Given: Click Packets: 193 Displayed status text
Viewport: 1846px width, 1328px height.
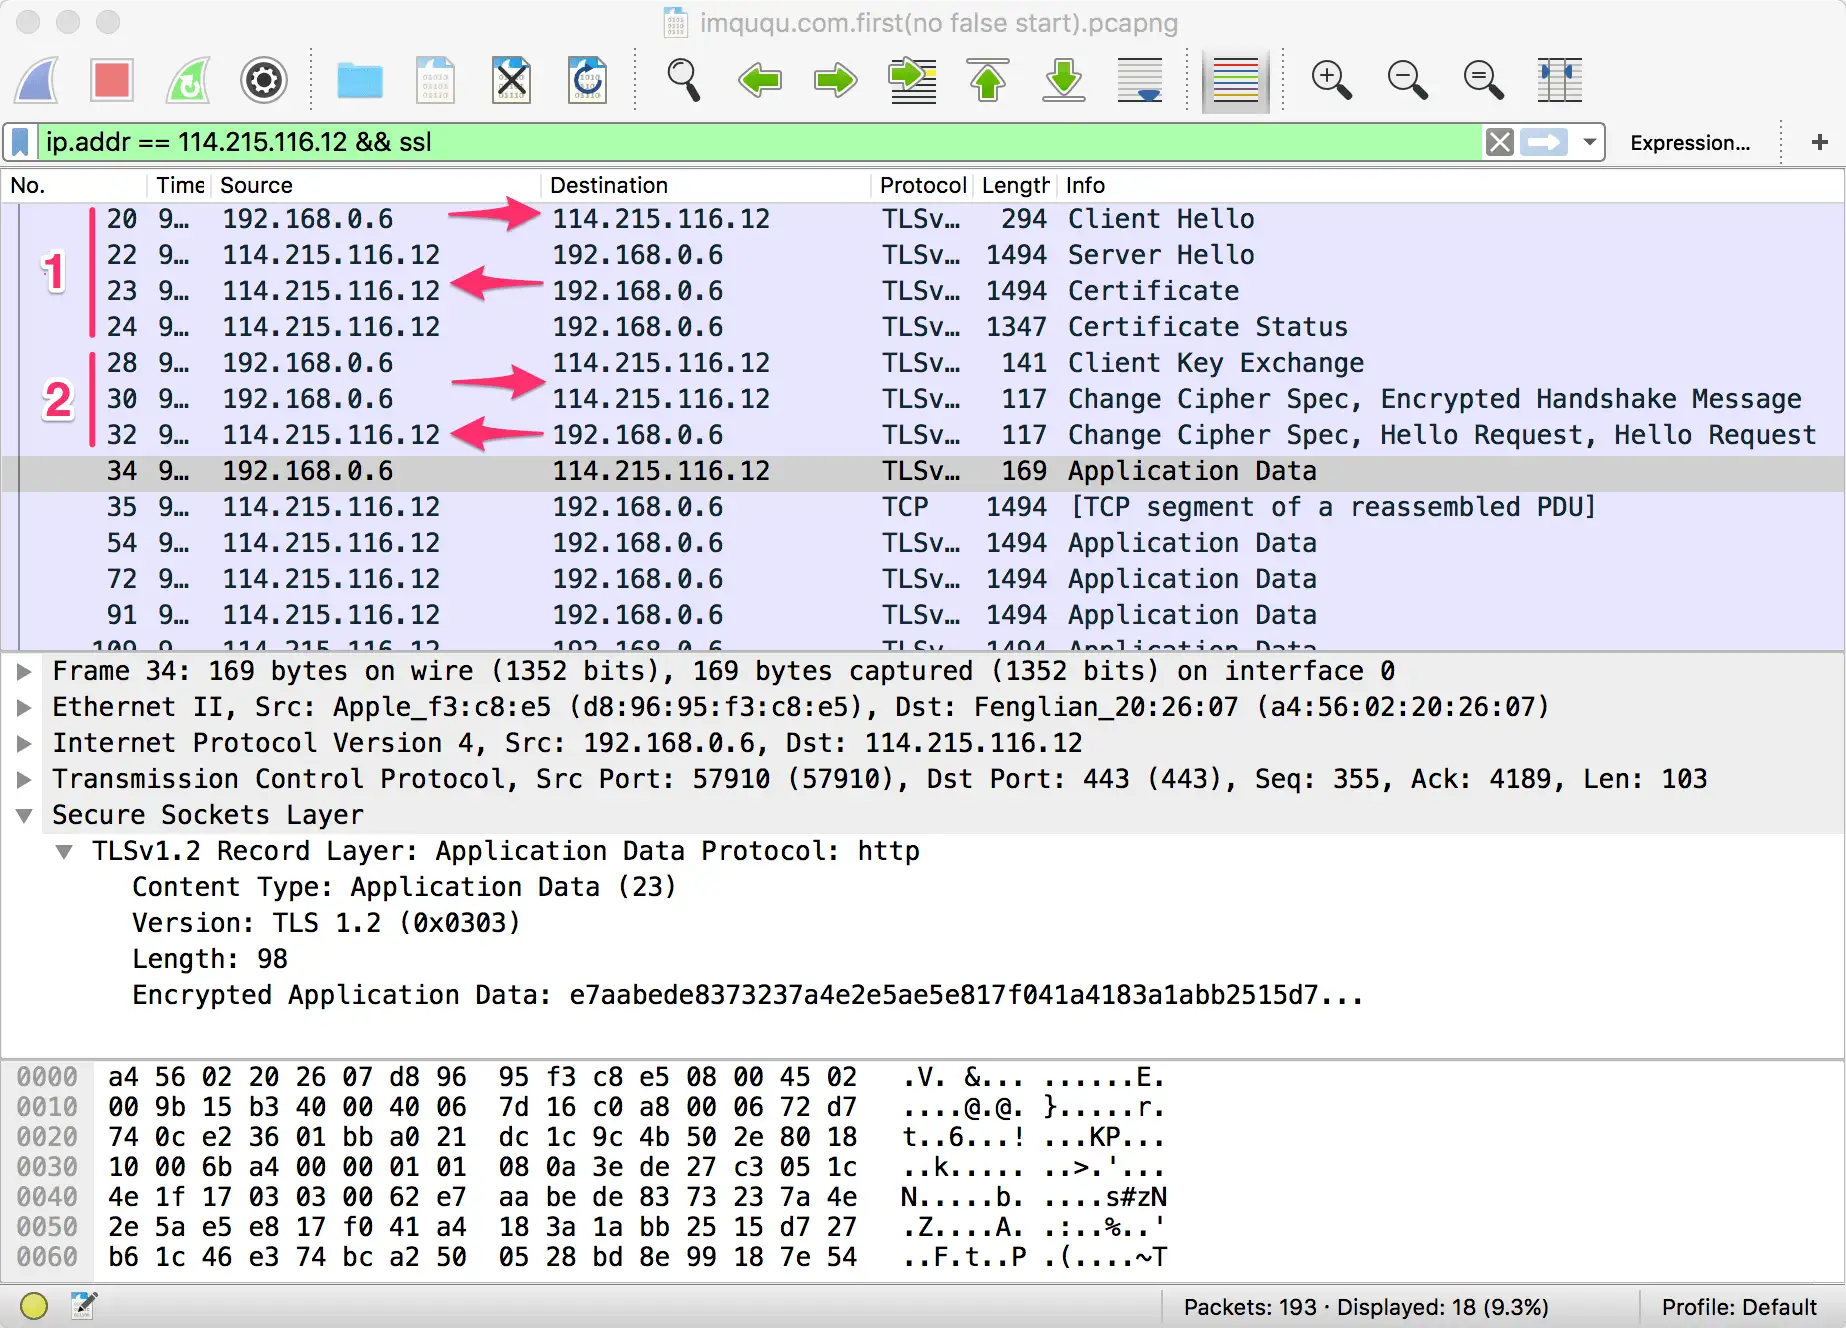Looking at the screenshot, I should [x=1366, y=1307].
